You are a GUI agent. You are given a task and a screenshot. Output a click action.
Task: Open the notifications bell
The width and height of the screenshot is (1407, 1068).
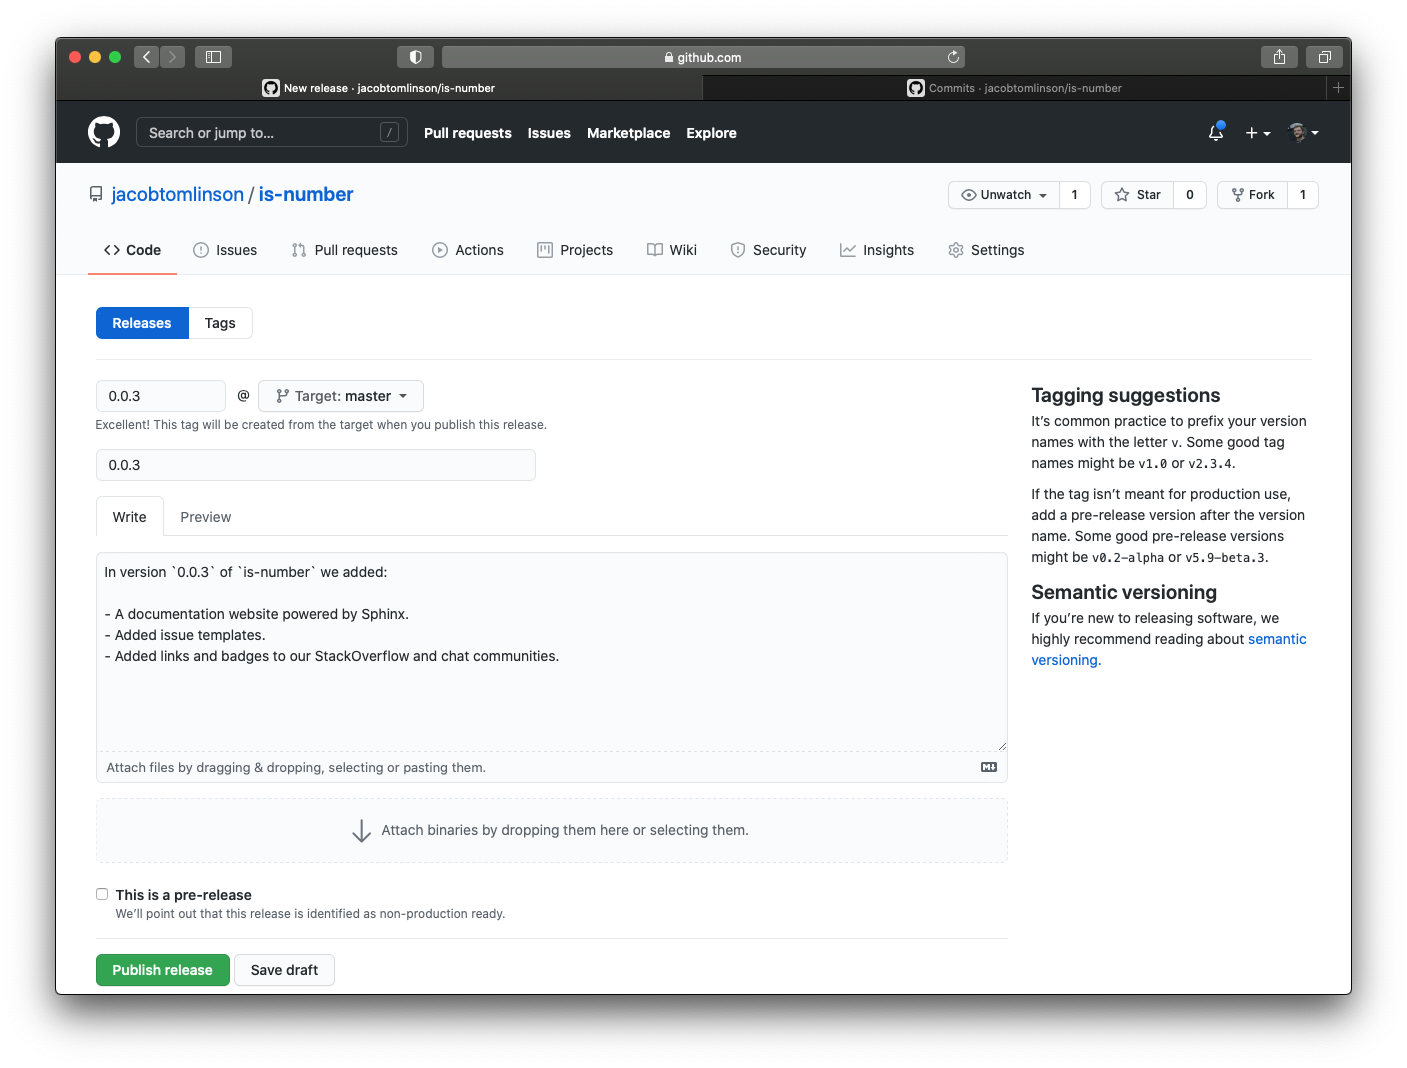click(1216, 132)
